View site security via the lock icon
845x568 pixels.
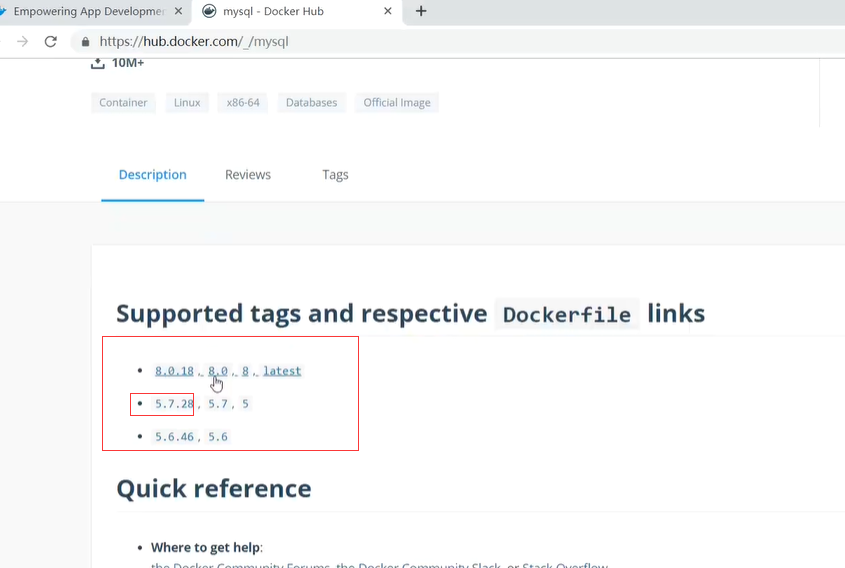[85, 41]
